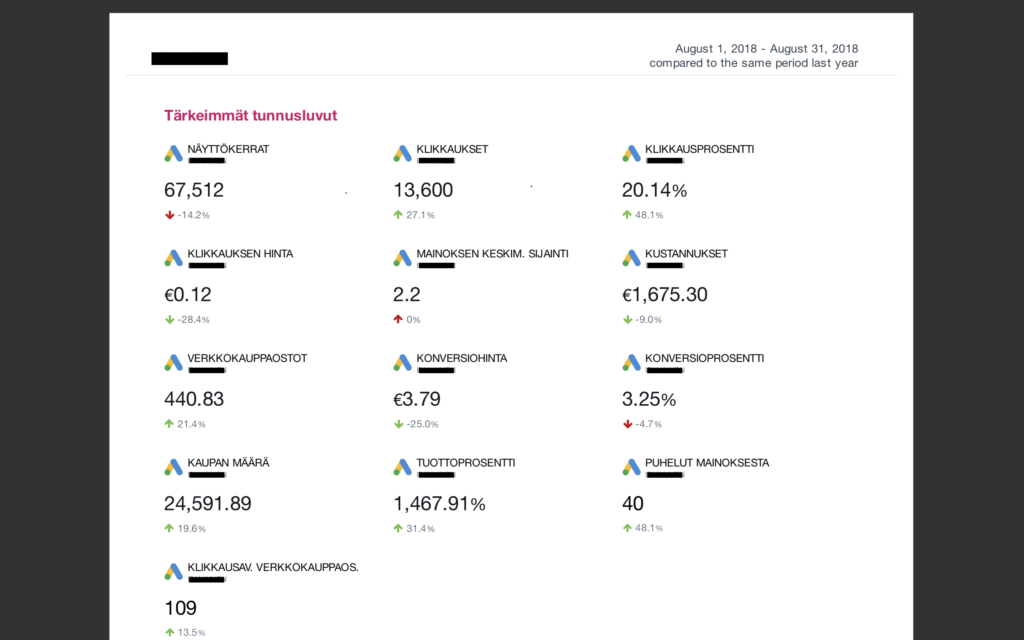Viewport: 1024px width, 640px height.
Task: Click the green up arrow under 24,591.89
Action: click(170, 528)
